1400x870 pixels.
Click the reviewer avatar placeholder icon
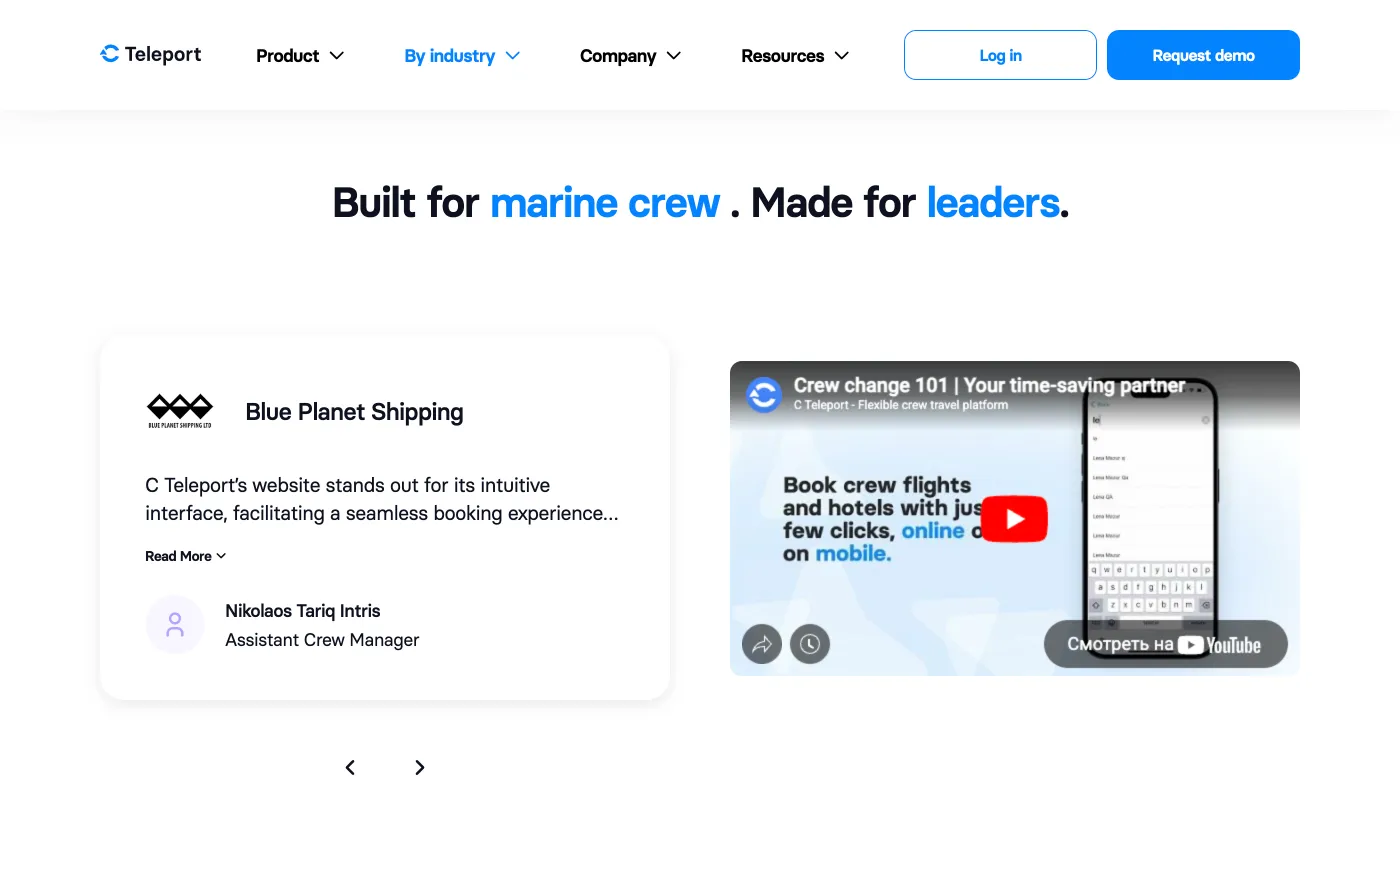[175, 625]
